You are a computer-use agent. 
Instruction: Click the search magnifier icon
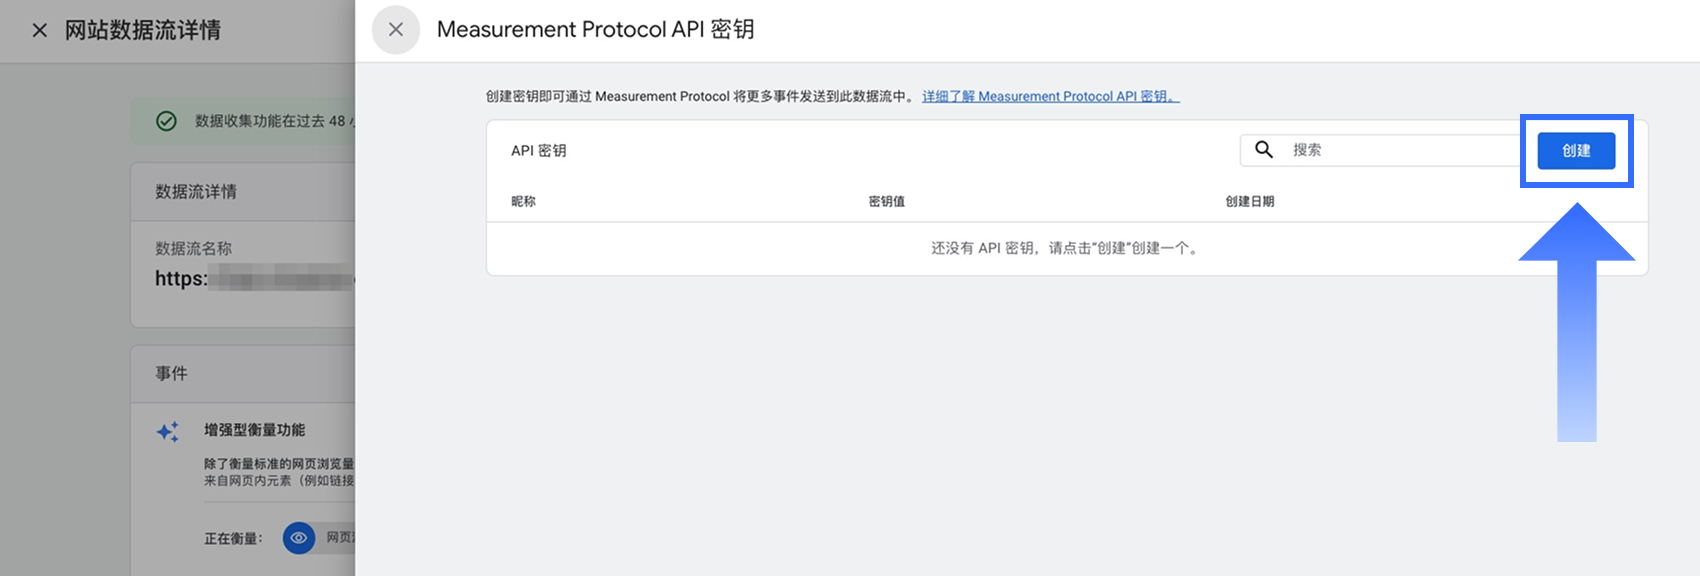click(x=1264, y=149)
